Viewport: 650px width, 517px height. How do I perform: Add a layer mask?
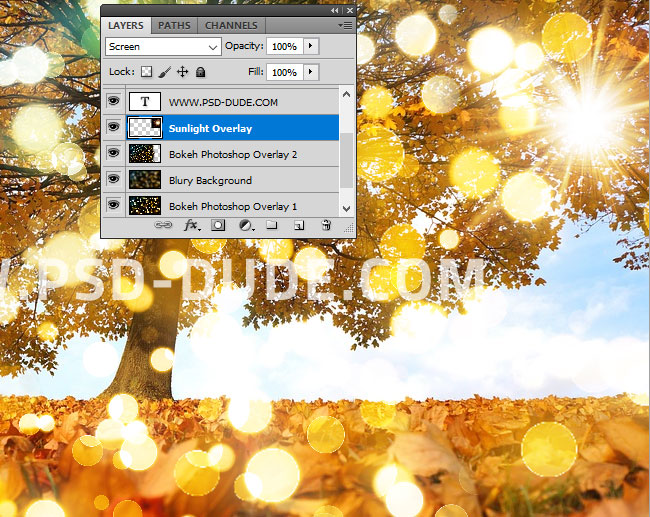218,226
